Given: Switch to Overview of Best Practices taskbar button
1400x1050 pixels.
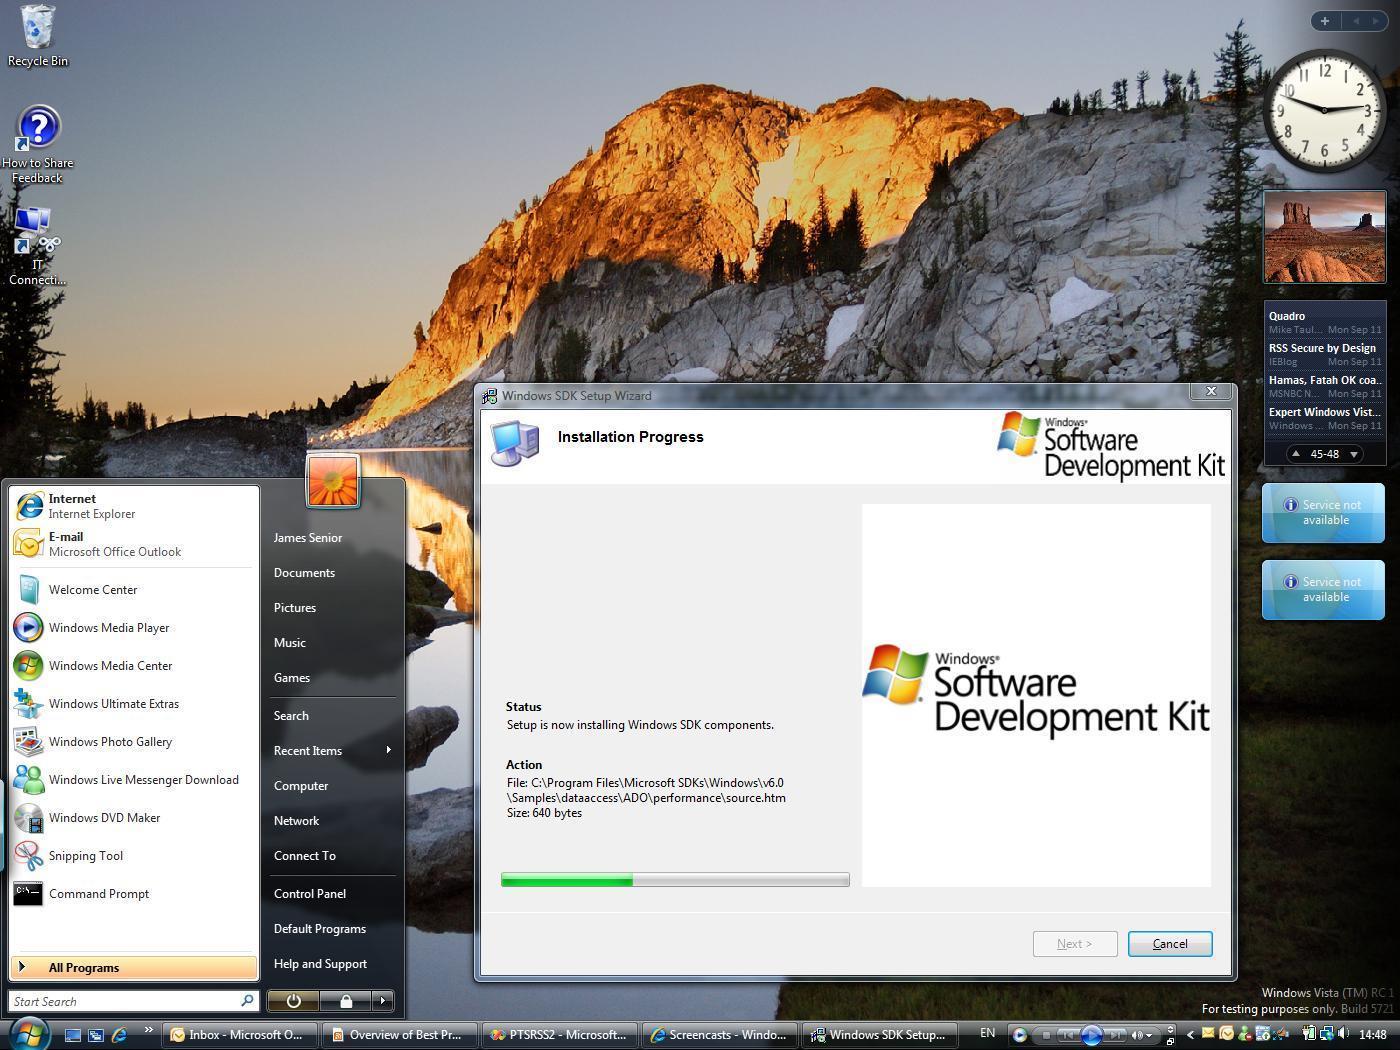Looking at the screenshot, I should tap(400, 1035).
